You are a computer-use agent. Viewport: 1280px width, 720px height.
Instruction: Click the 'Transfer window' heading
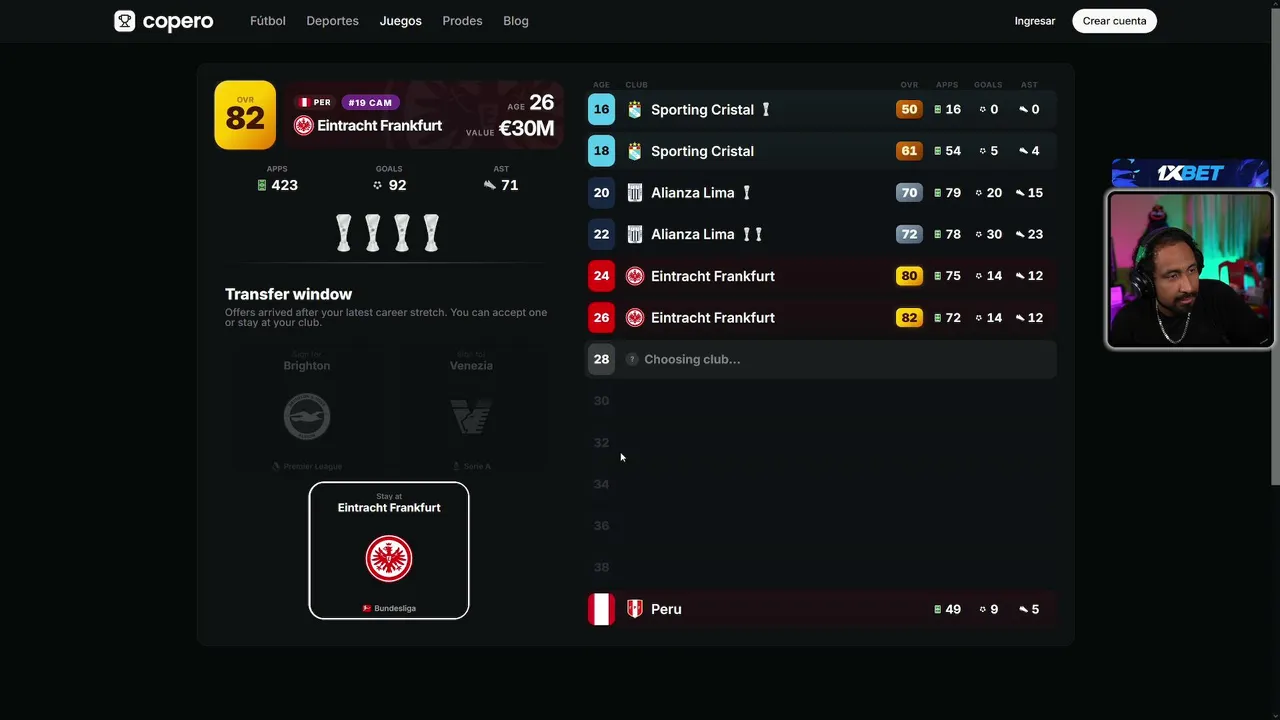tap(288, 294)
